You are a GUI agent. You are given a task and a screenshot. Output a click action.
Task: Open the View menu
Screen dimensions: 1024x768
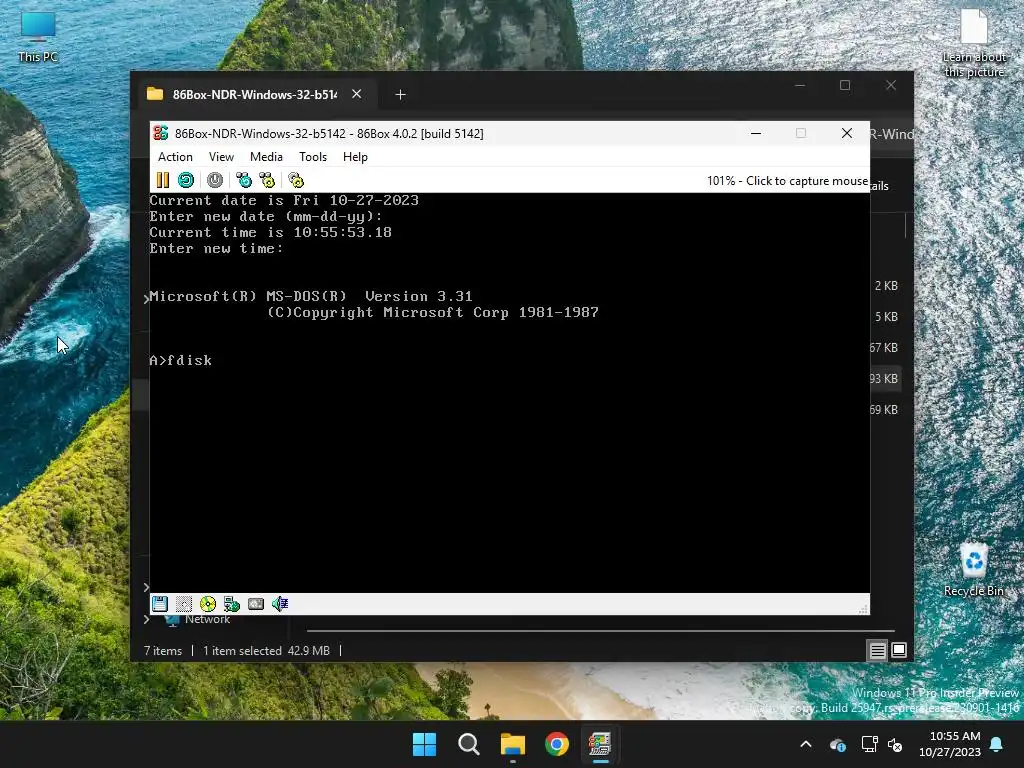coord(221,157)
